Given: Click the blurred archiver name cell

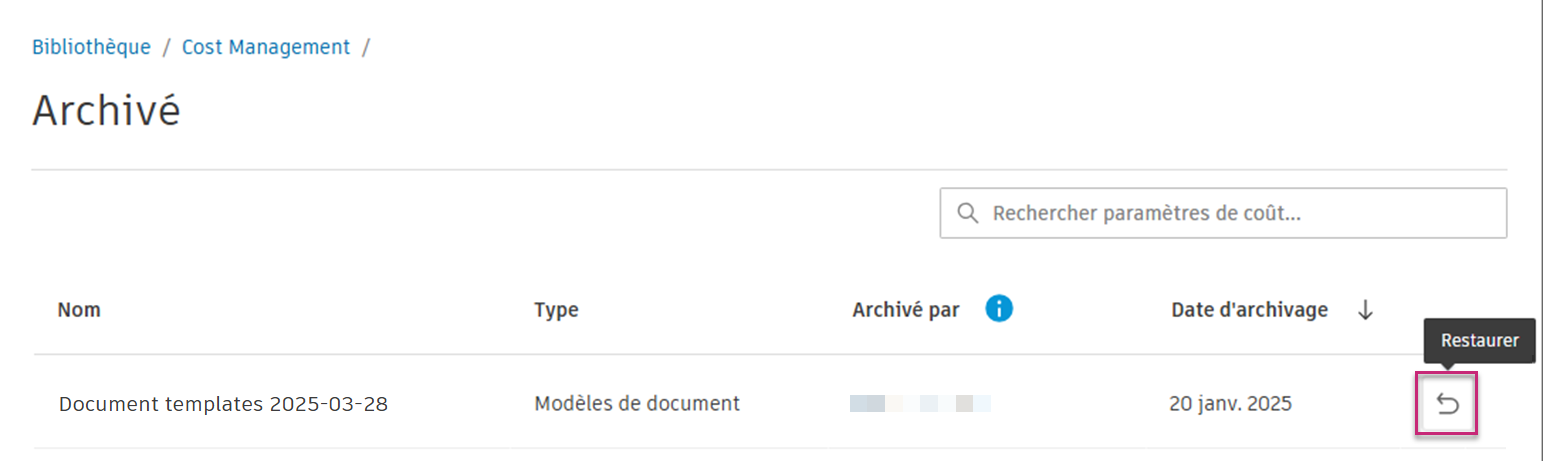Looking at the screenshot, I should [x=920, y=404].
